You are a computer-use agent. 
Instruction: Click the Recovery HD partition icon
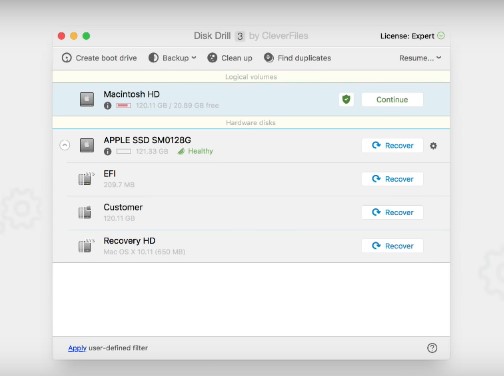click(86, 246)
